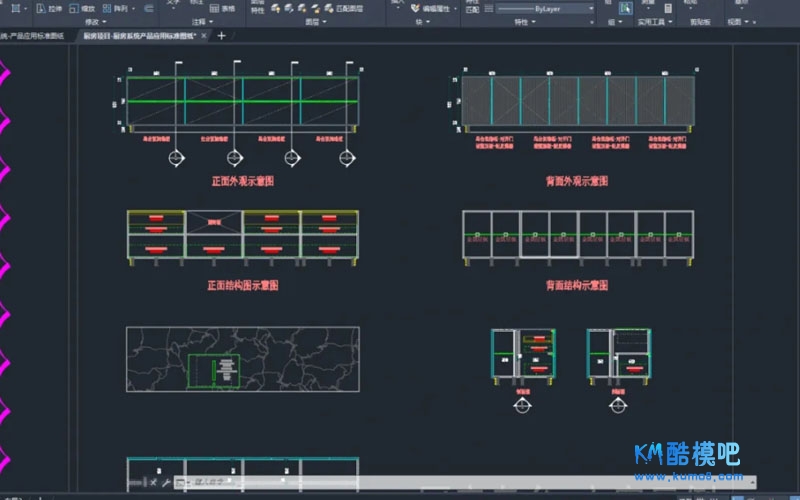Switch to the 产品应用标准图纸 drawing tab
Screen dimensions: 800x500
click(x=32, y=36)
